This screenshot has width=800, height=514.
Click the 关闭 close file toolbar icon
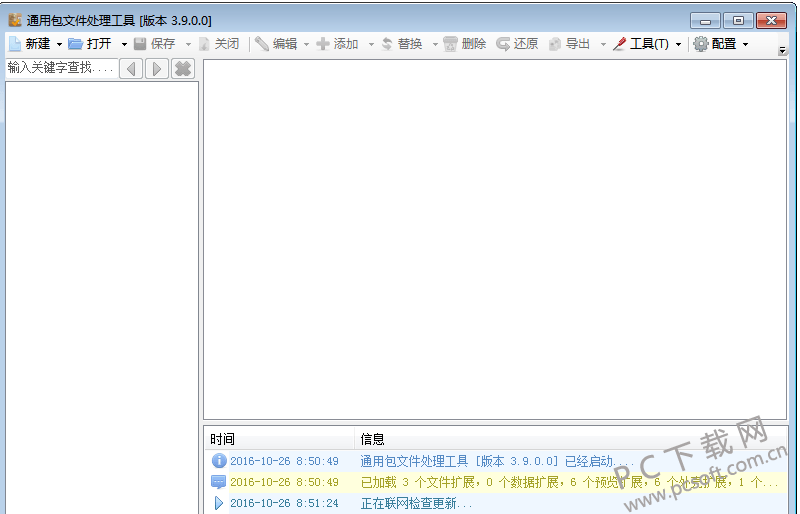pyautogui.click(x=204, y=44)
